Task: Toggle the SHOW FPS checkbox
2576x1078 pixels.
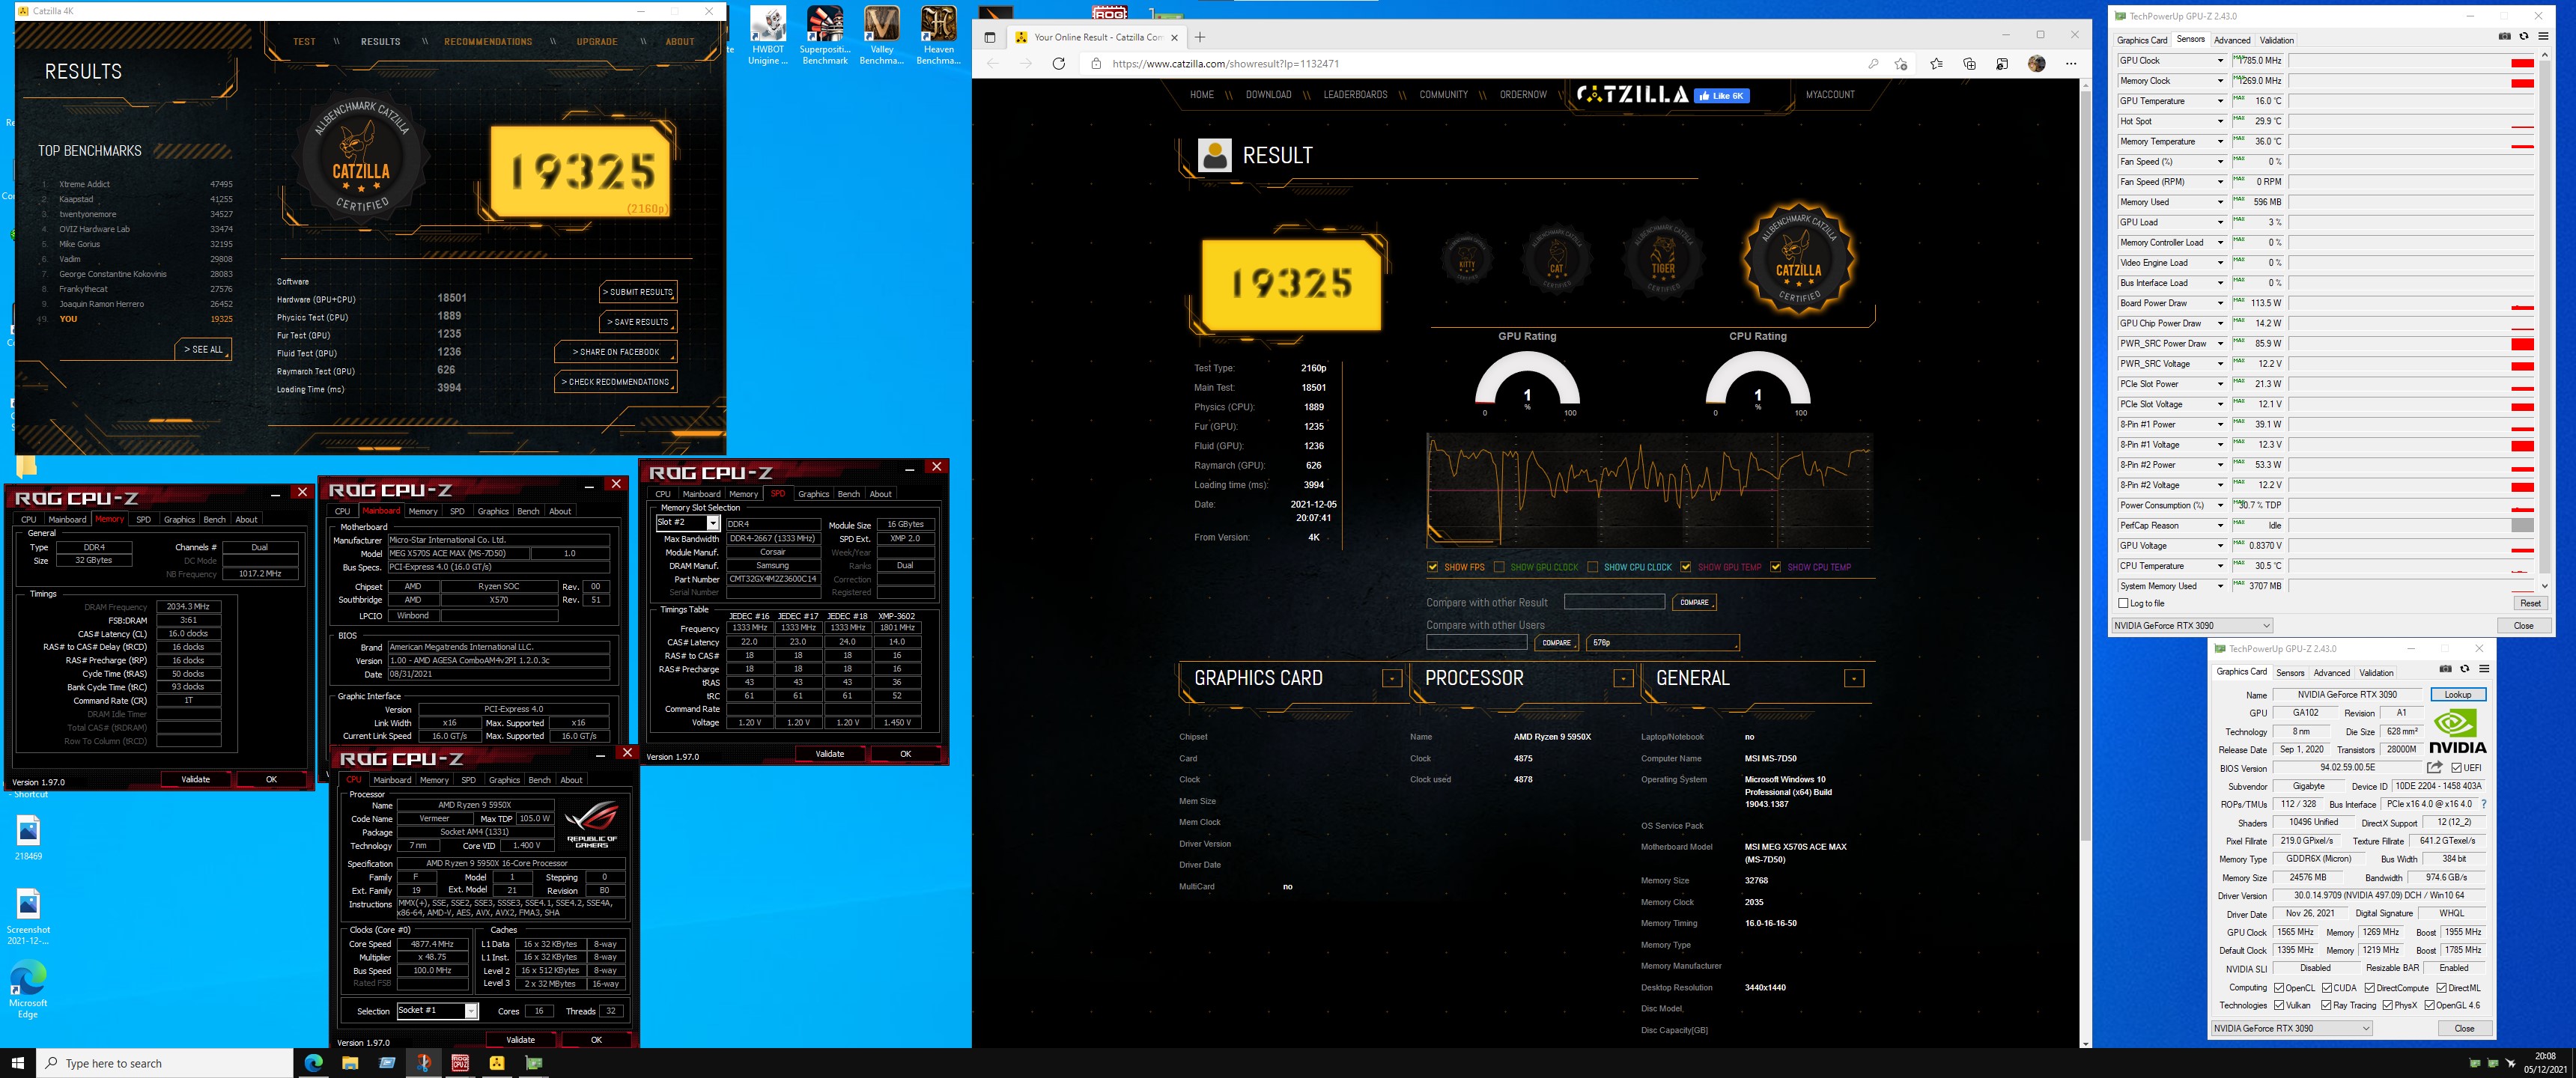Action: point(1432,567)
